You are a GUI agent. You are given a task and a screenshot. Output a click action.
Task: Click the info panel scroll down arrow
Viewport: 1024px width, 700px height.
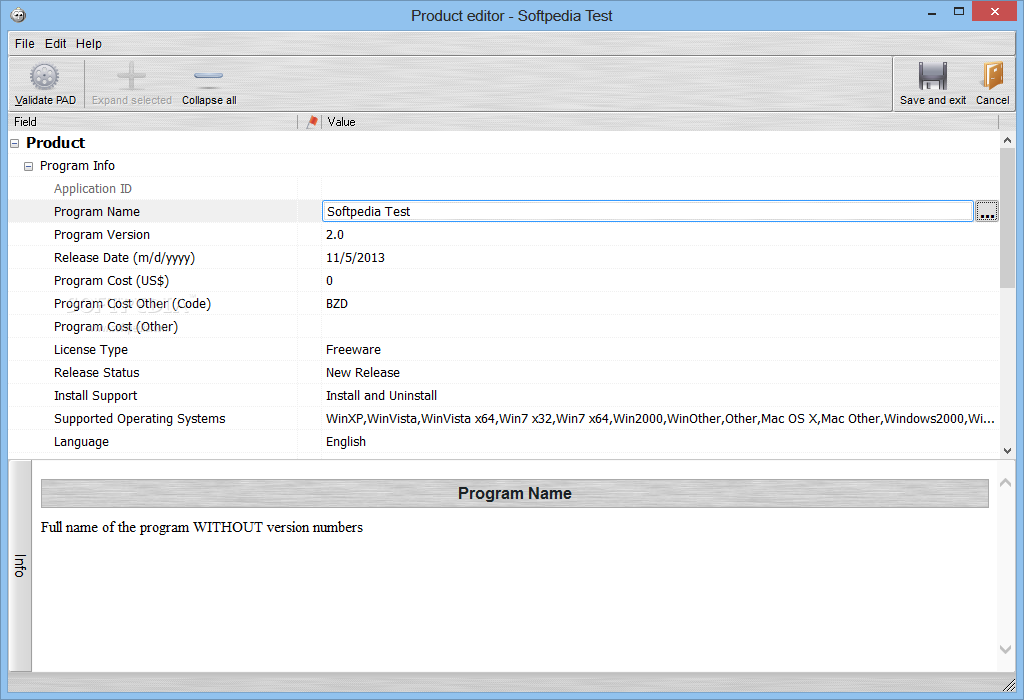1006,649
